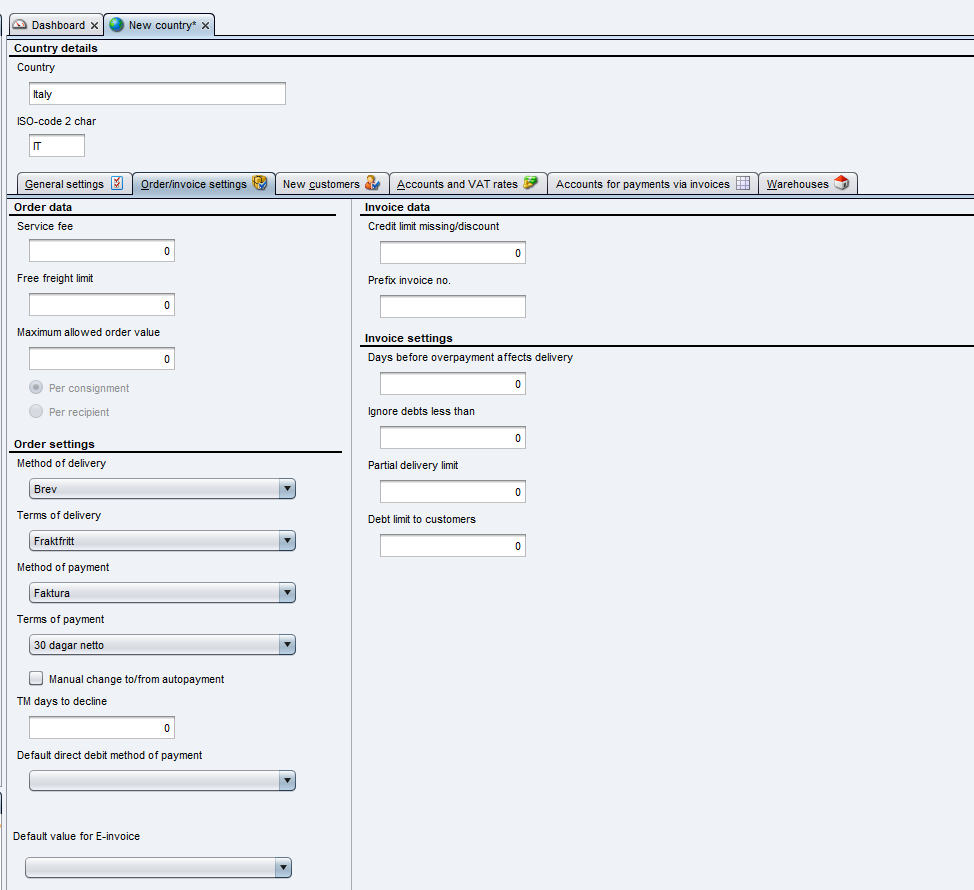
Task: Switch to the General settings tab
Action: click(64, 184)
